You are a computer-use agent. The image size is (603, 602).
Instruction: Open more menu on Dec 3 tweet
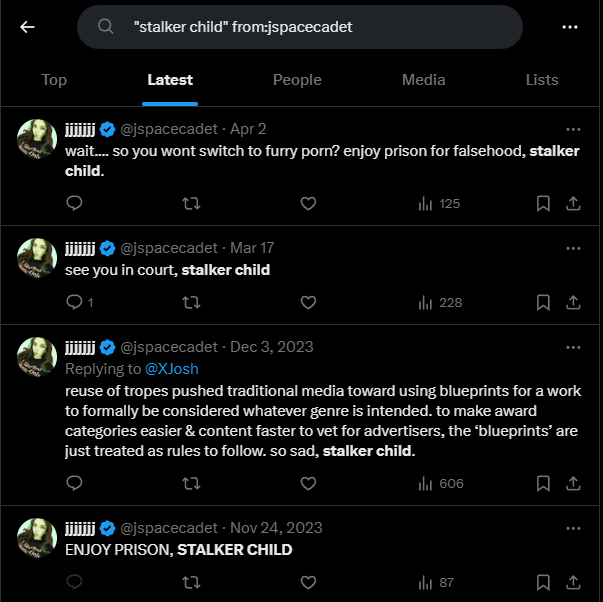[573, 347]
